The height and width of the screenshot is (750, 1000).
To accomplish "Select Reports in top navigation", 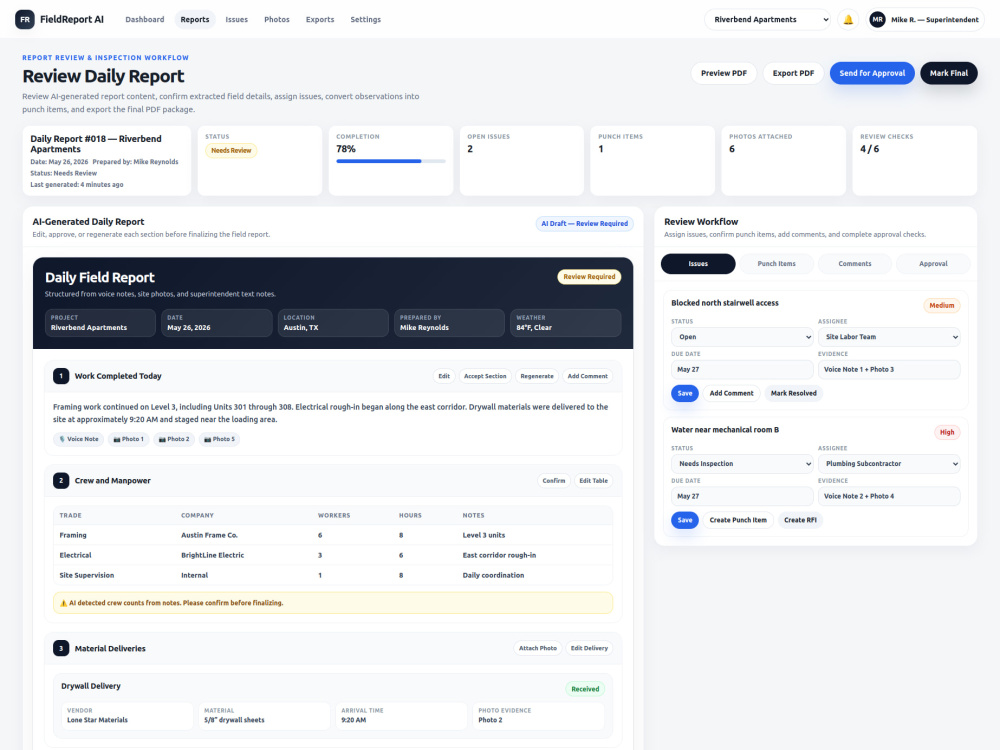I will (195, 20).
